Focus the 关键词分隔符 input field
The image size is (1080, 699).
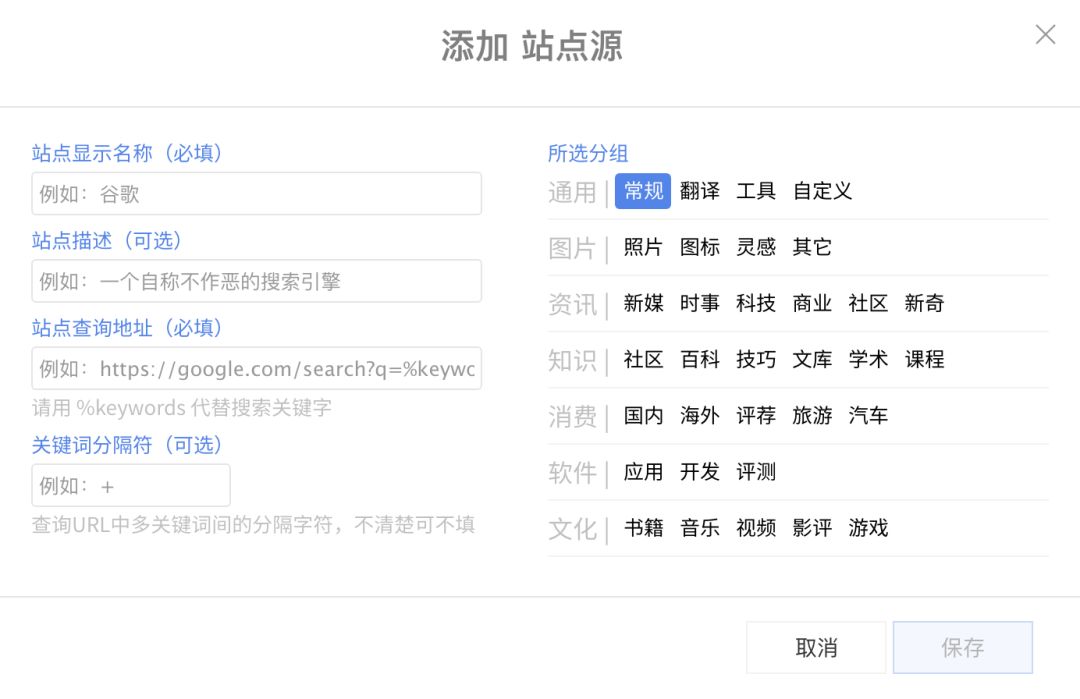point(131,486)
